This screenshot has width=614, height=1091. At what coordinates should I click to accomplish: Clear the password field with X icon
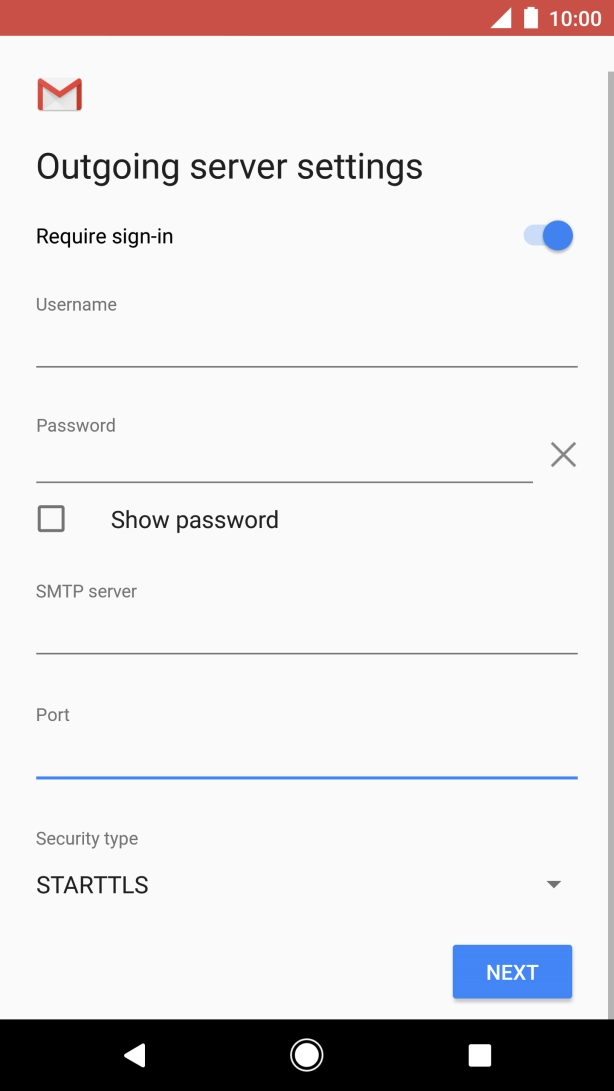coord(563,455)
